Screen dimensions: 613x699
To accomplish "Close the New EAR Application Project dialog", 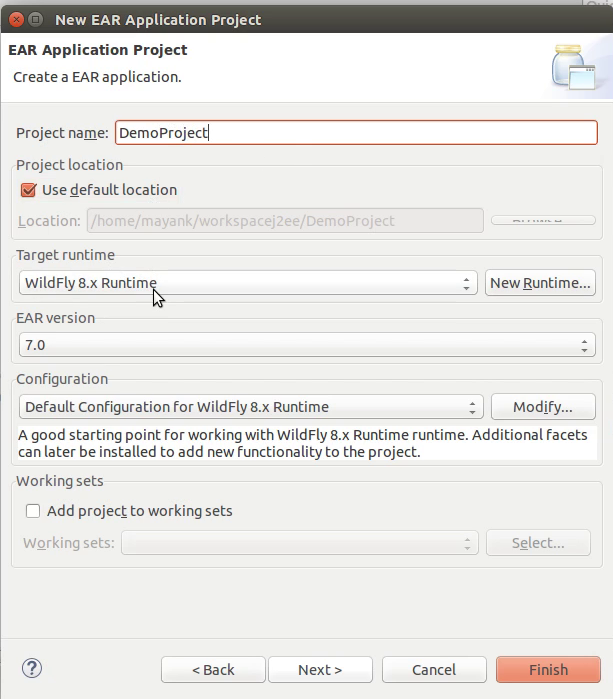I will click(x=16, y=20).
